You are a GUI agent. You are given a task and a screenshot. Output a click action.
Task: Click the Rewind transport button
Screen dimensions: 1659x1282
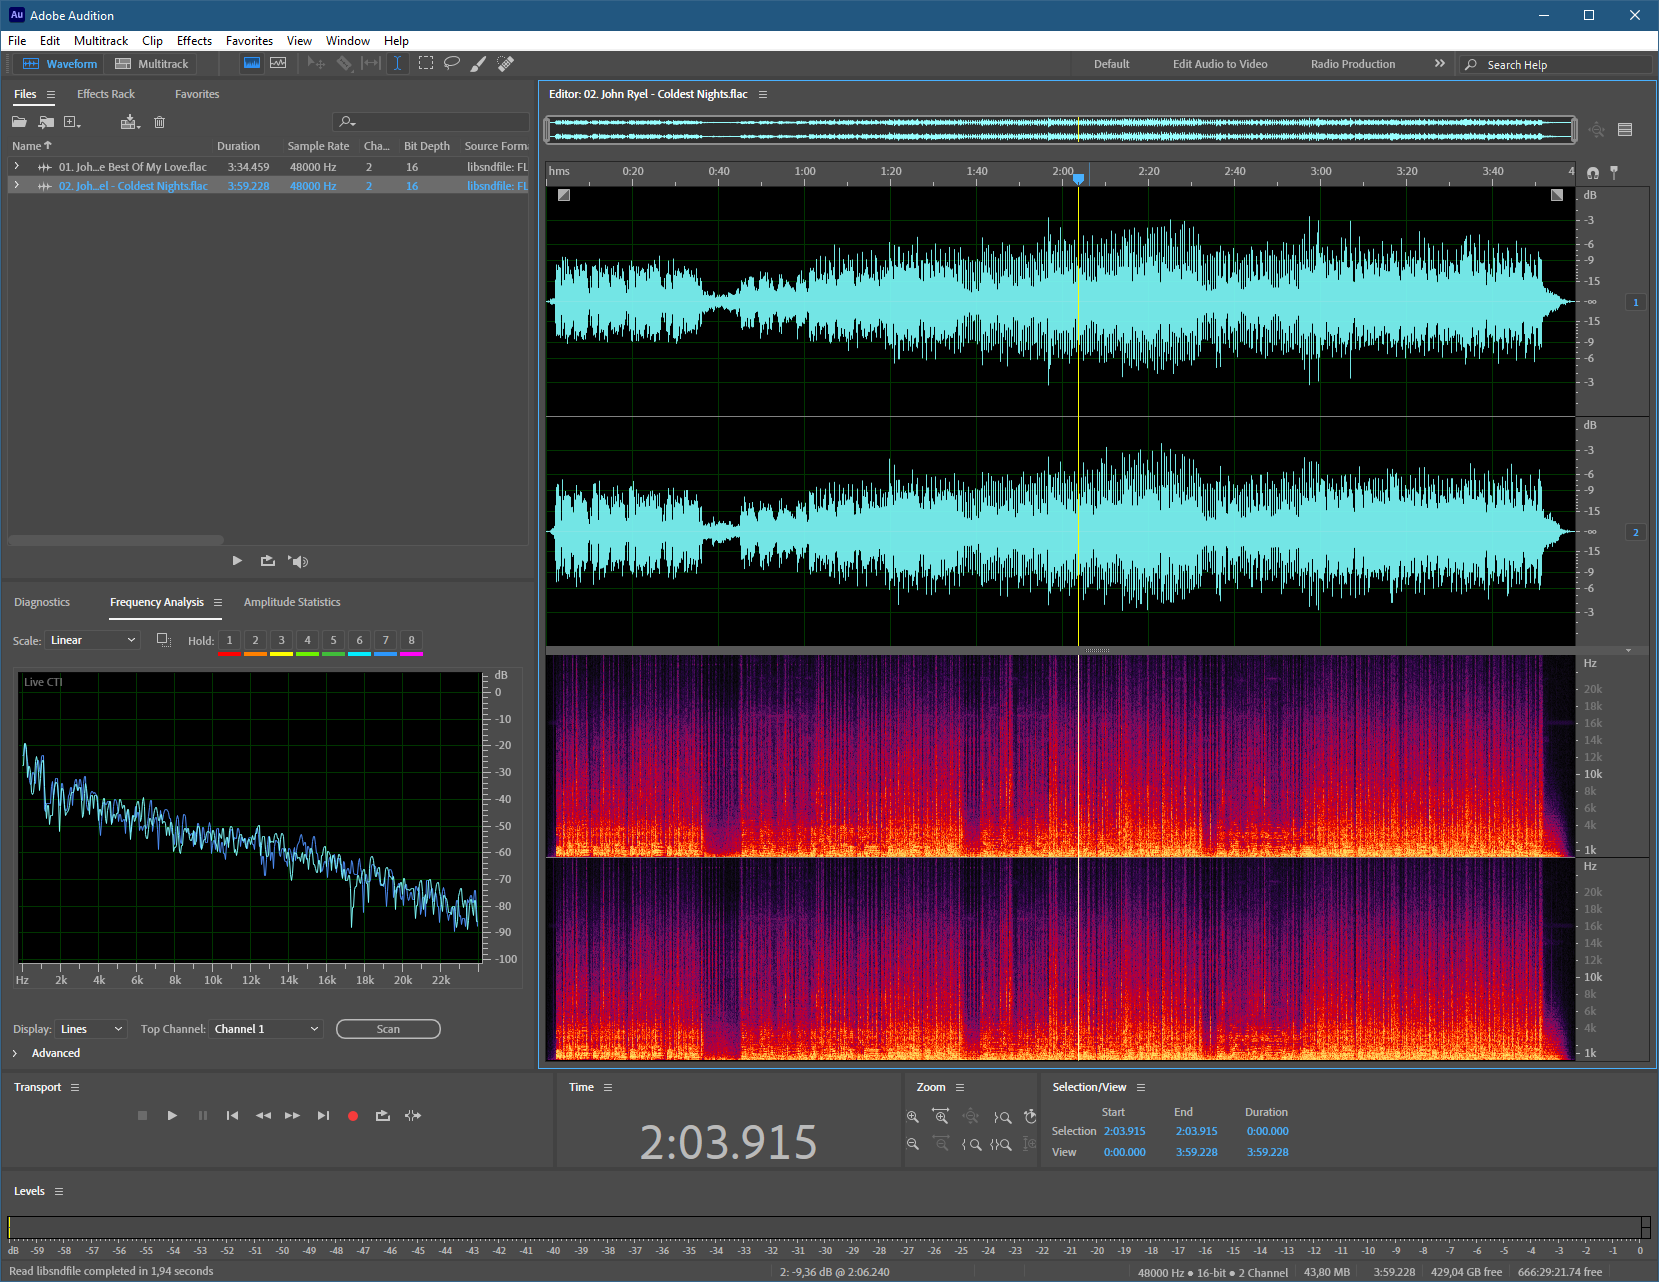[263, 1115]
